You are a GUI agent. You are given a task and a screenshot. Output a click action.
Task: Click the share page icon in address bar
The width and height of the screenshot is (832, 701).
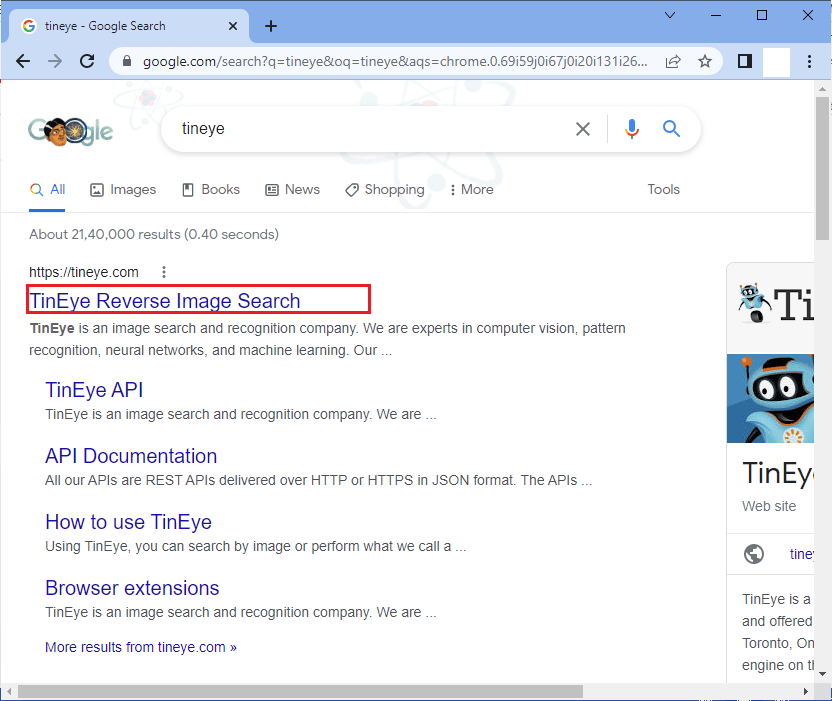673,62
